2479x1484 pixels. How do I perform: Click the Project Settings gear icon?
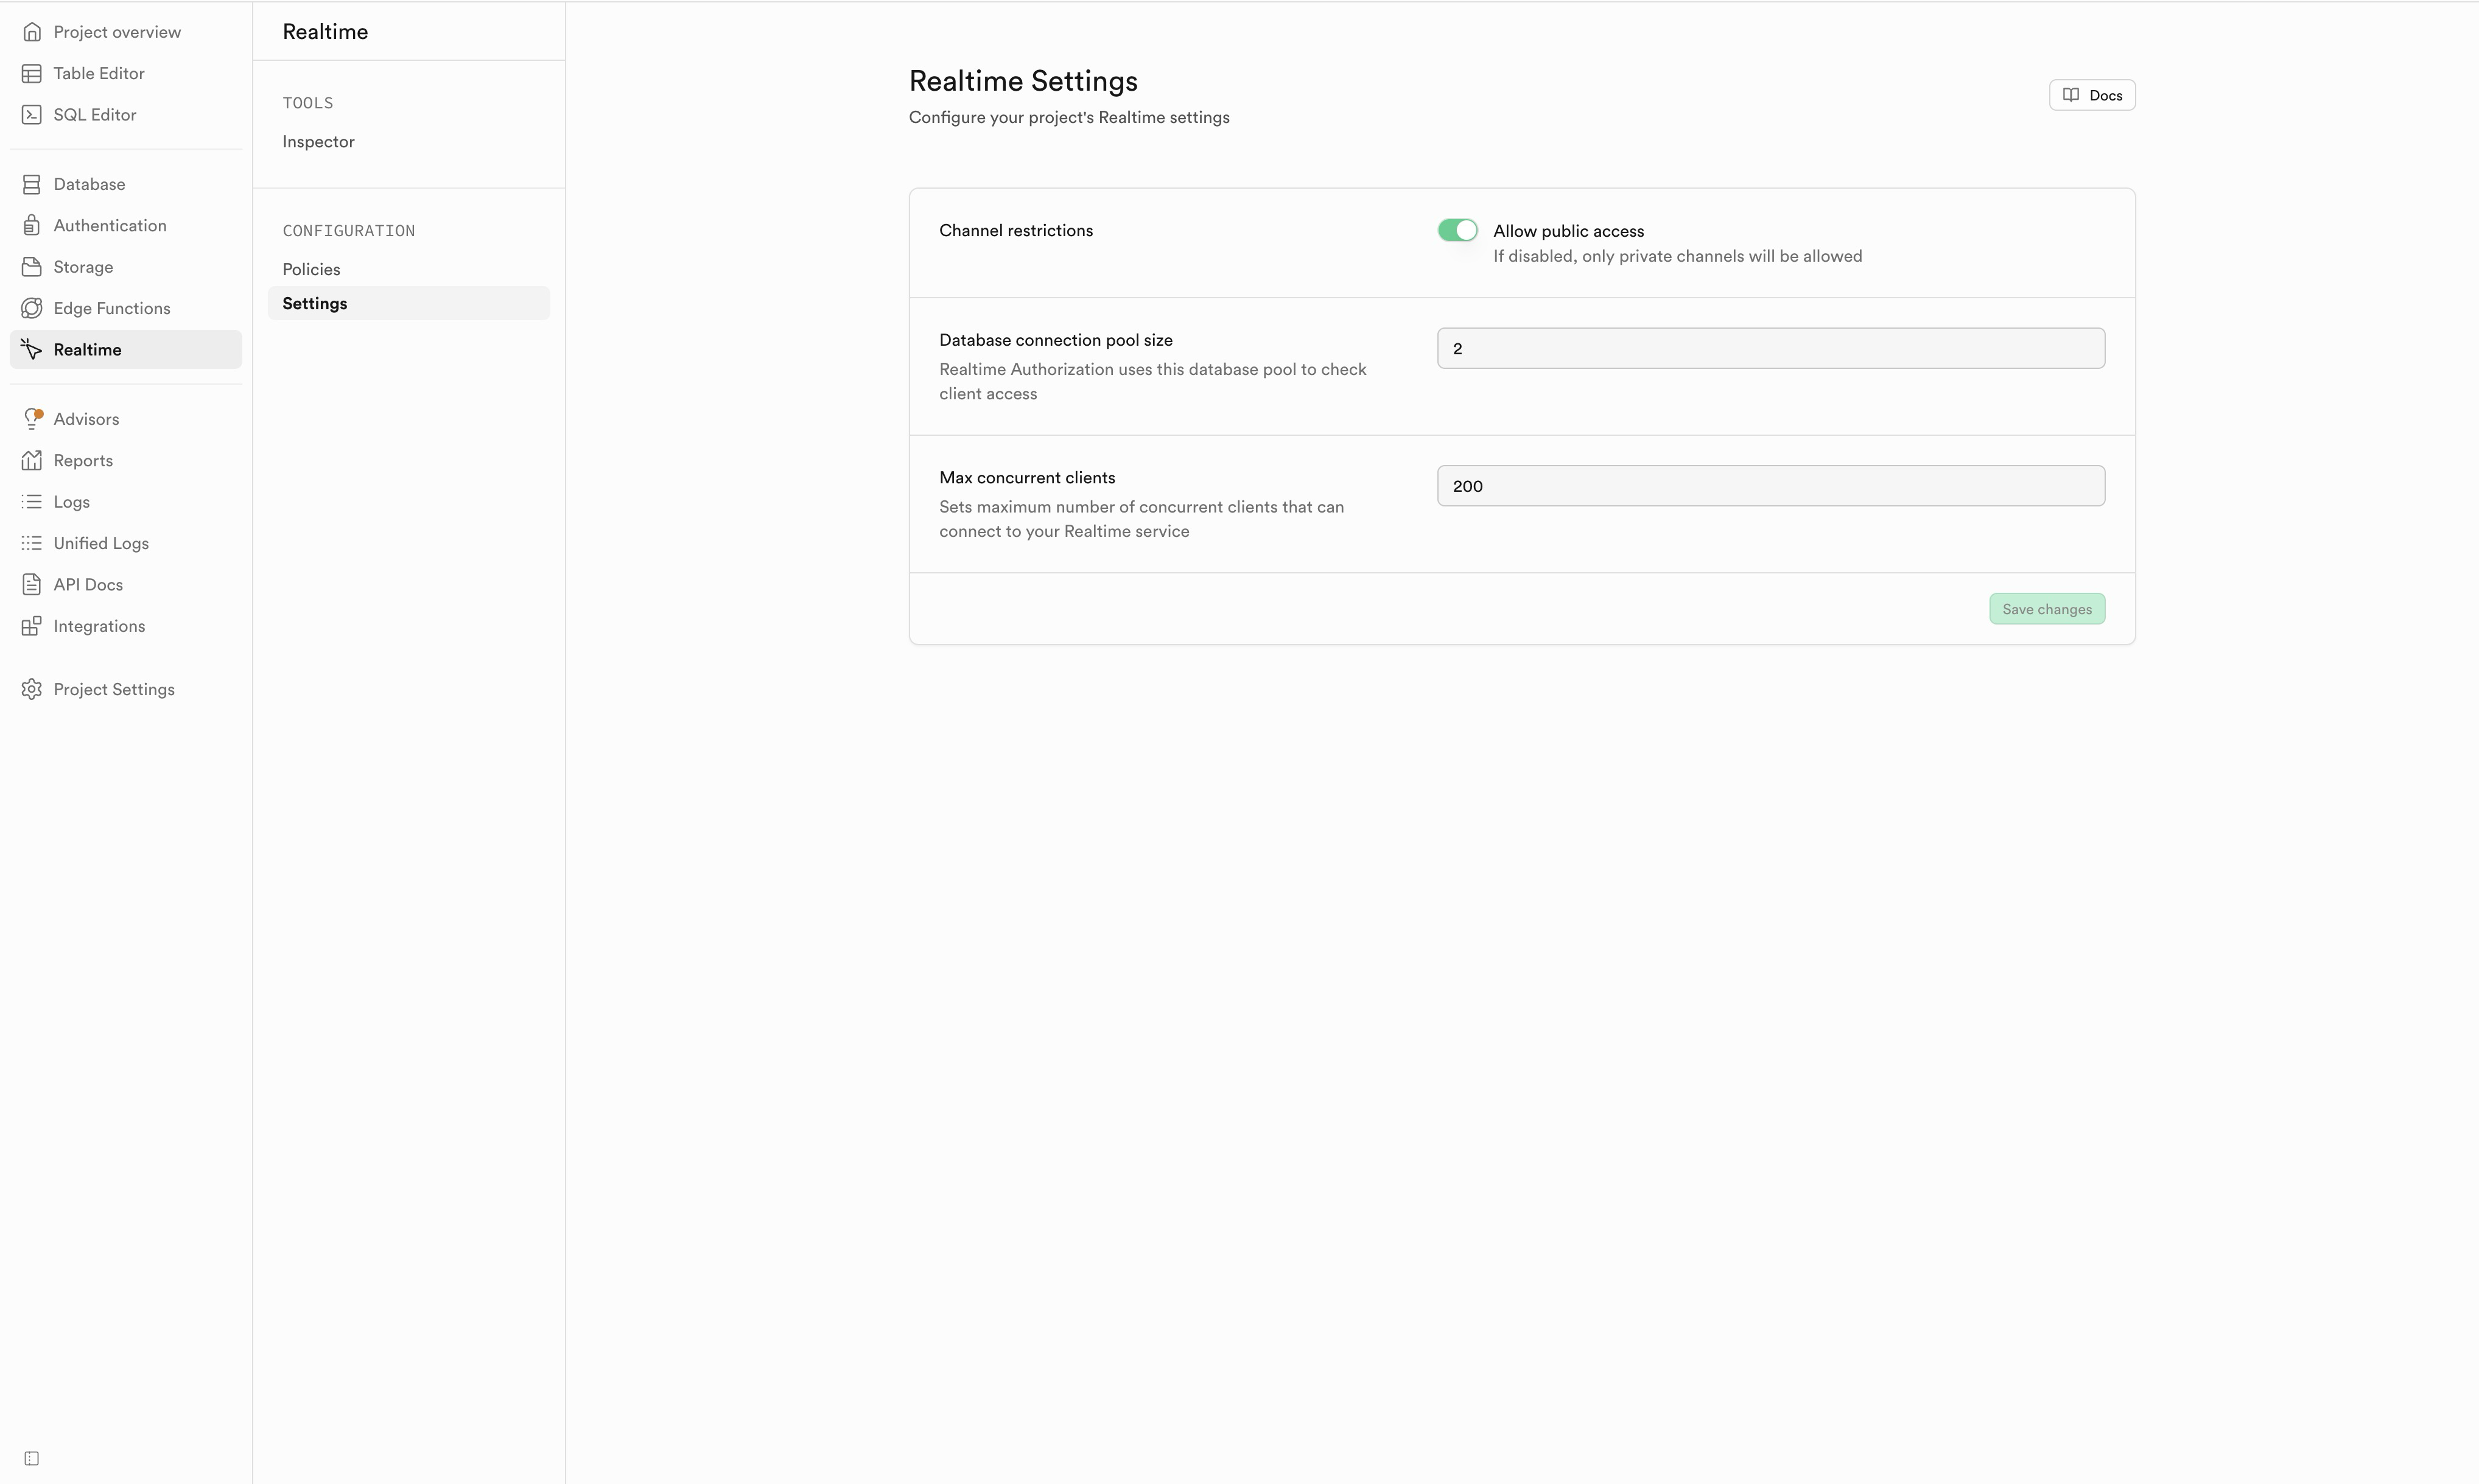click(x=32, y=689)
